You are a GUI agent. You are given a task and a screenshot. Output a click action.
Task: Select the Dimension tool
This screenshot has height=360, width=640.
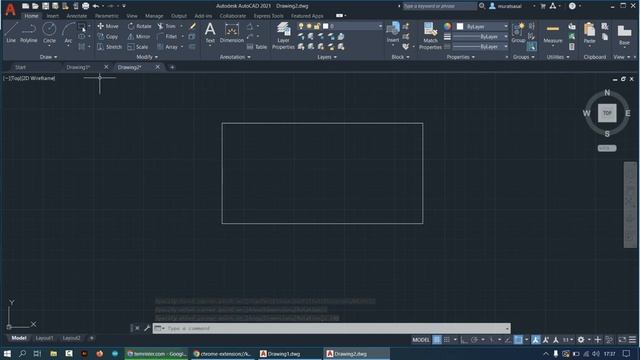pyautogui.click(x=231, y=32)
